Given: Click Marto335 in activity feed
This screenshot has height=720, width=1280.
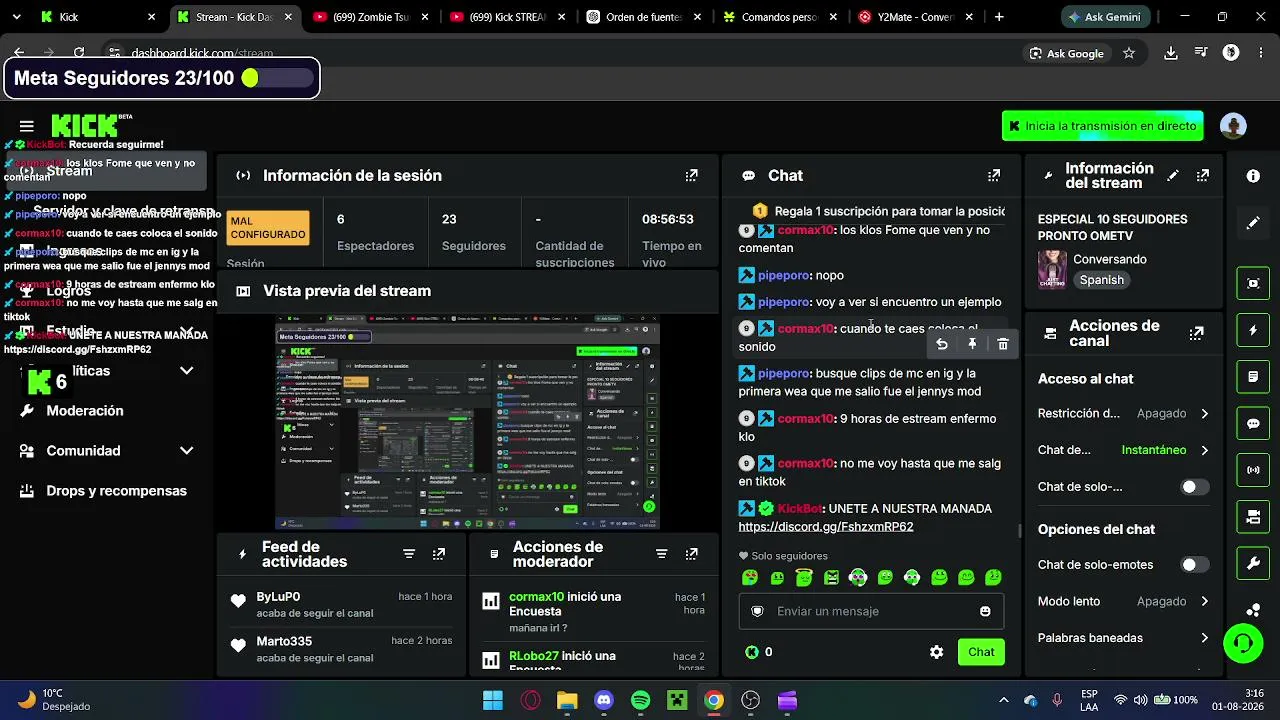Looking at the screenshot, I should [284, 641].
